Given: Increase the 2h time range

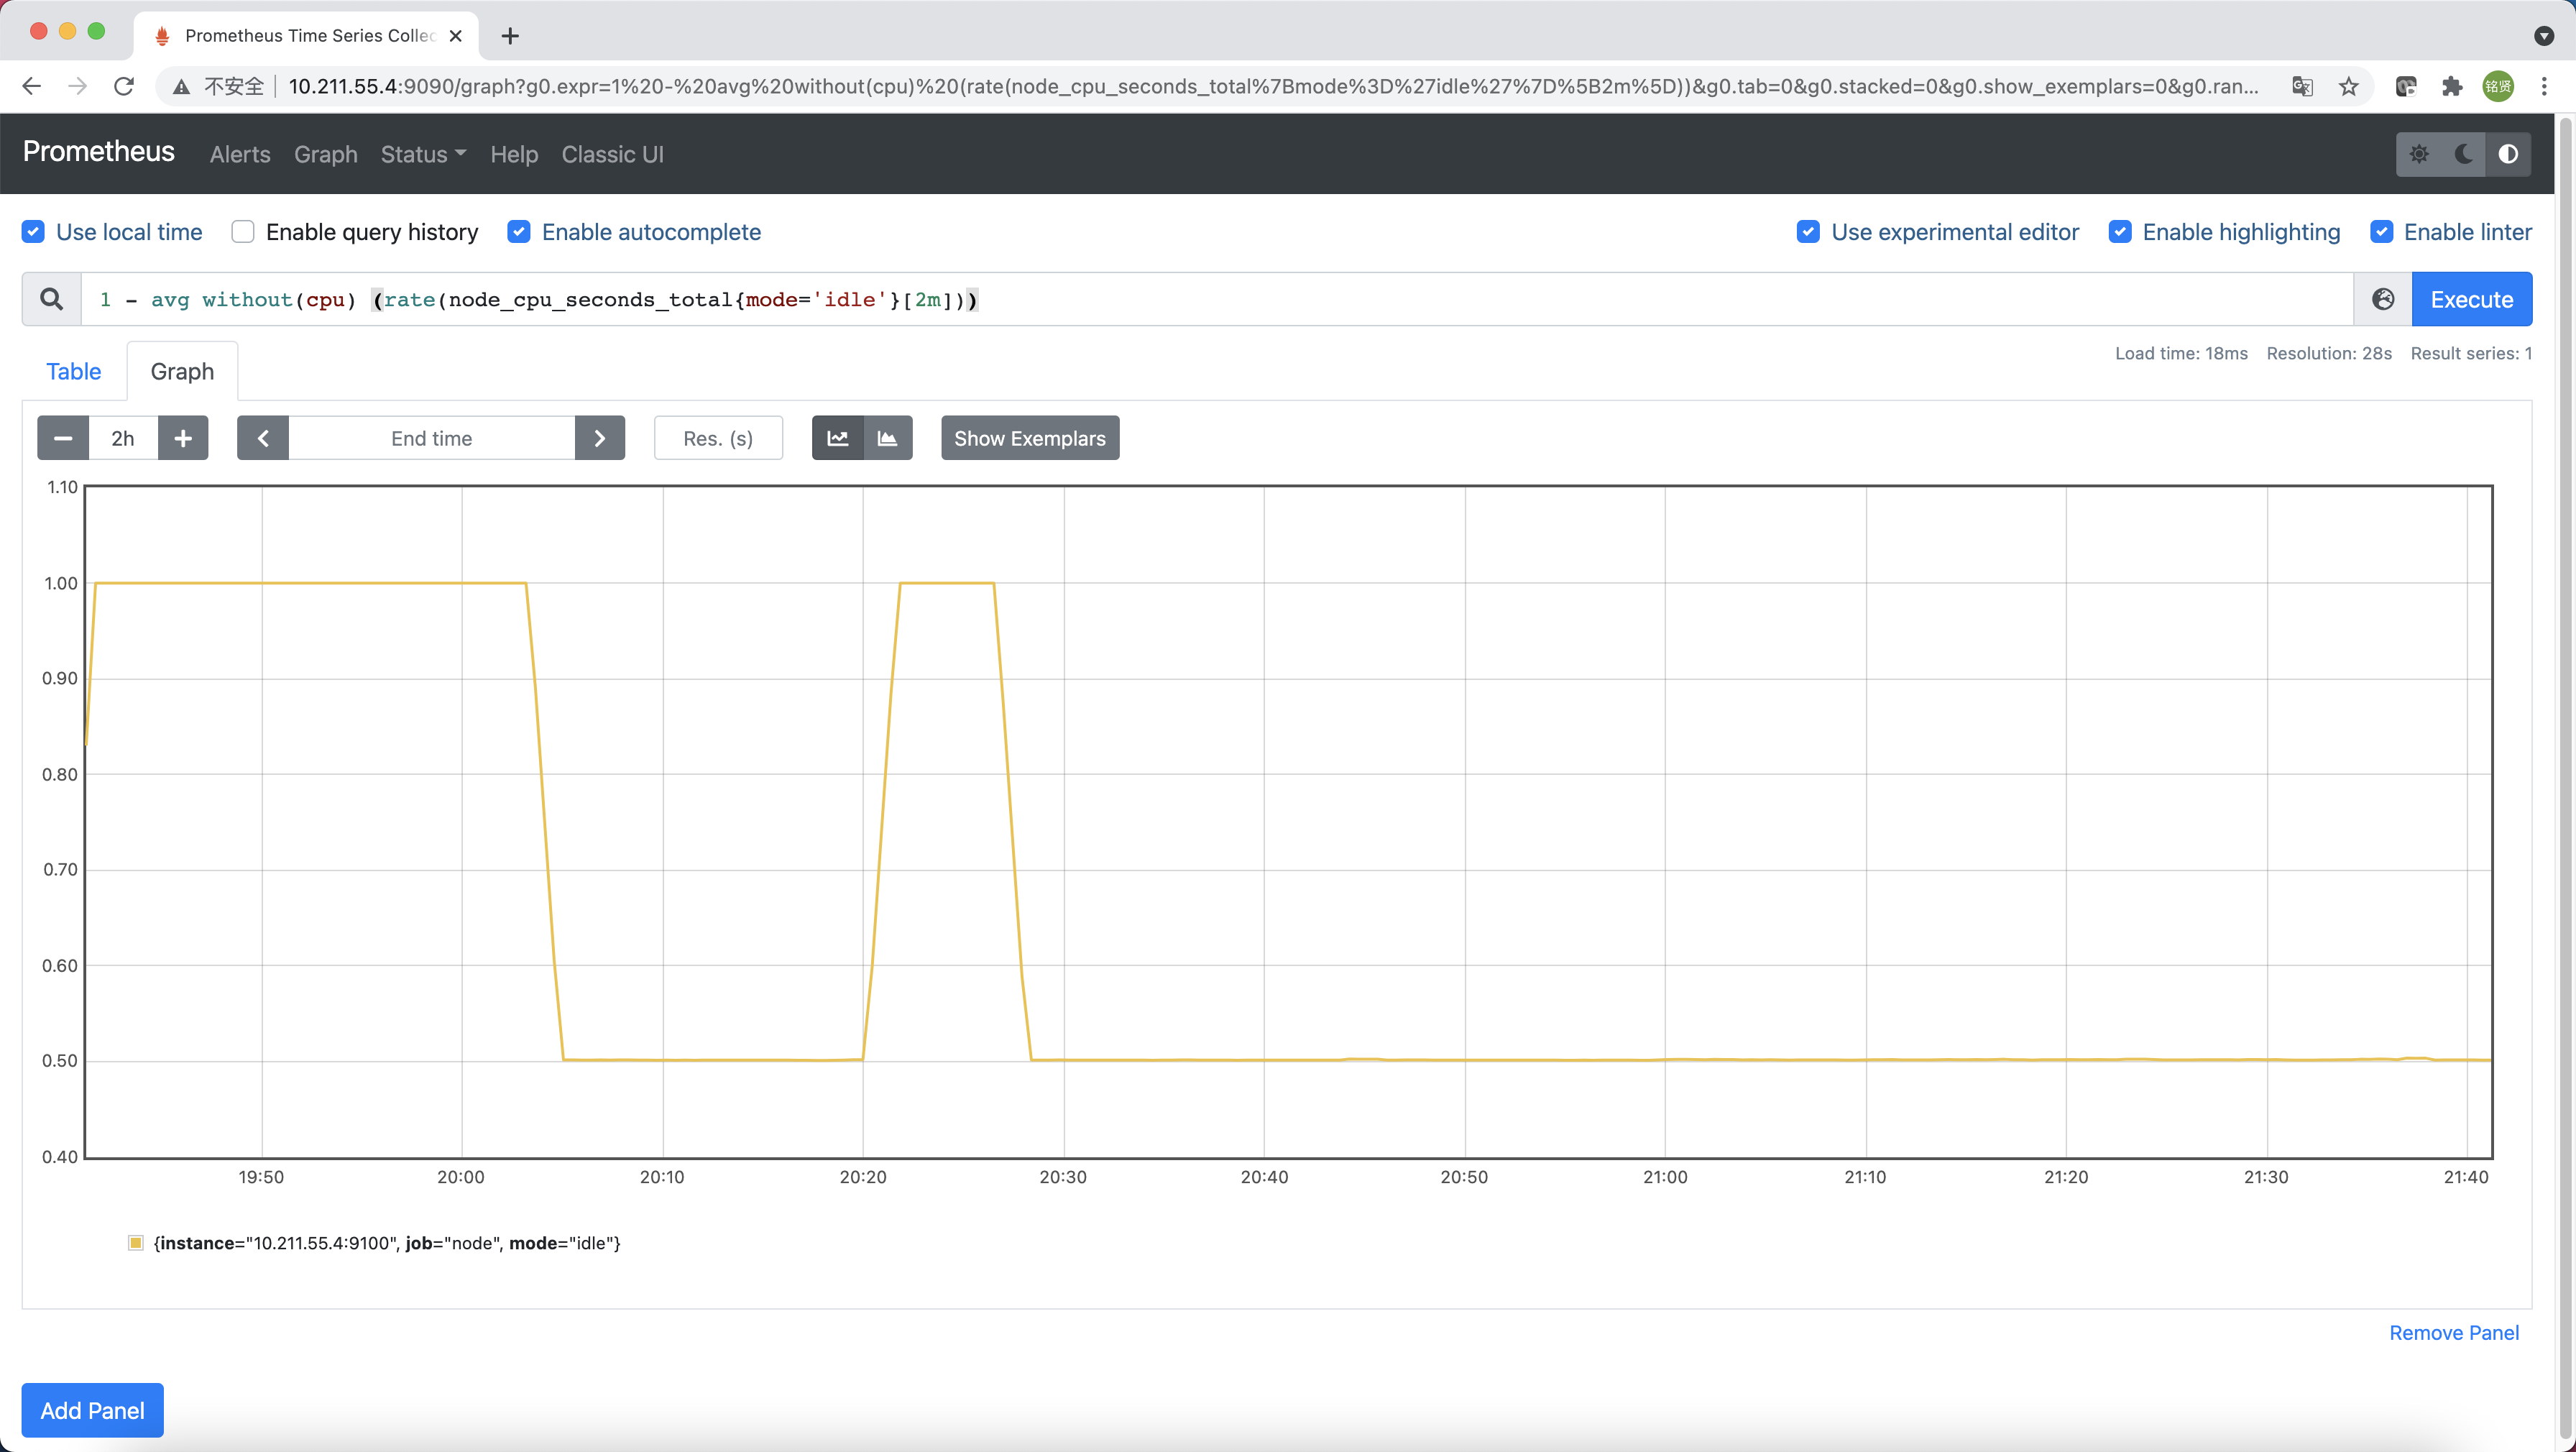Looking at the screenshot, I should [183, 438].
